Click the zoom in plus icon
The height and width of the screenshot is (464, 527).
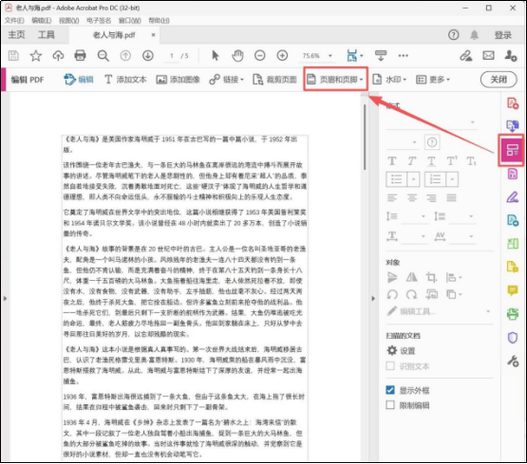click(x=282, y=55)
